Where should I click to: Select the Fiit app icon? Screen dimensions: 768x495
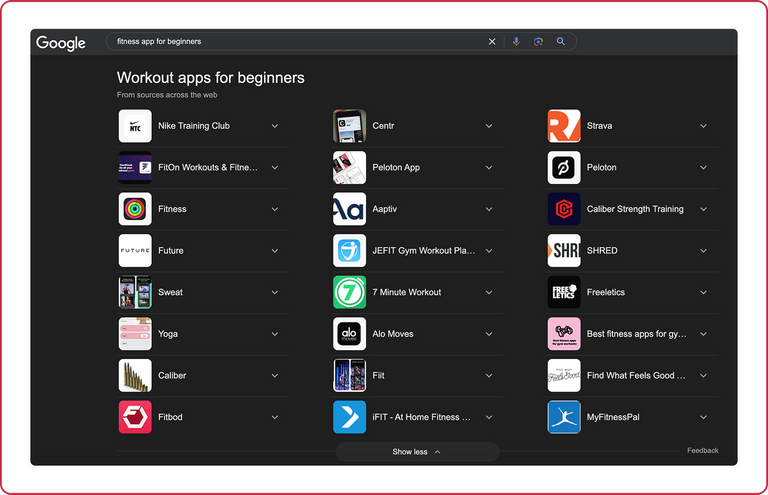350,376
